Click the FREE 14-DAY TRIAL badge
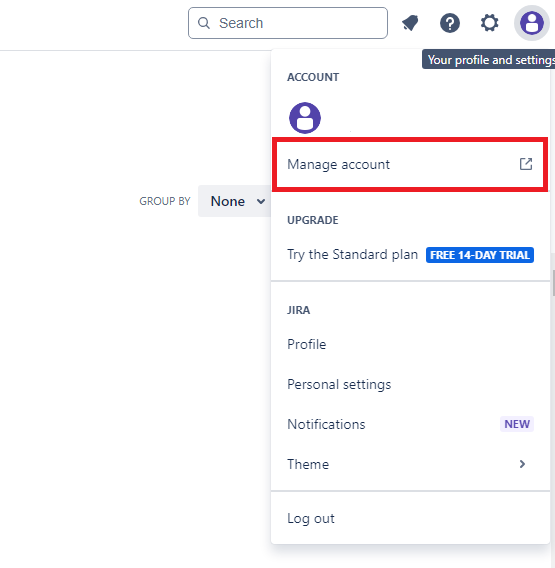This screenshot has height=568, width=555. (x=480, y=255)
